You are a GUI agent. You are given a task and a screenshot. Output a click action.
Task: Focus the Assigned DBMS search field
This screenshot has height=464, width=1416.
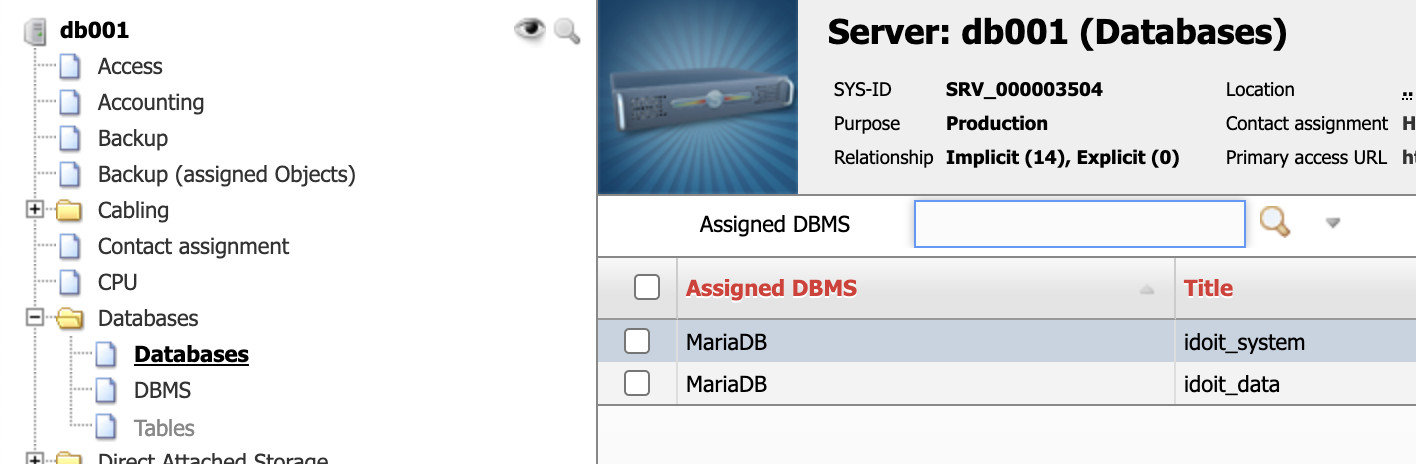pos(1080,224)
